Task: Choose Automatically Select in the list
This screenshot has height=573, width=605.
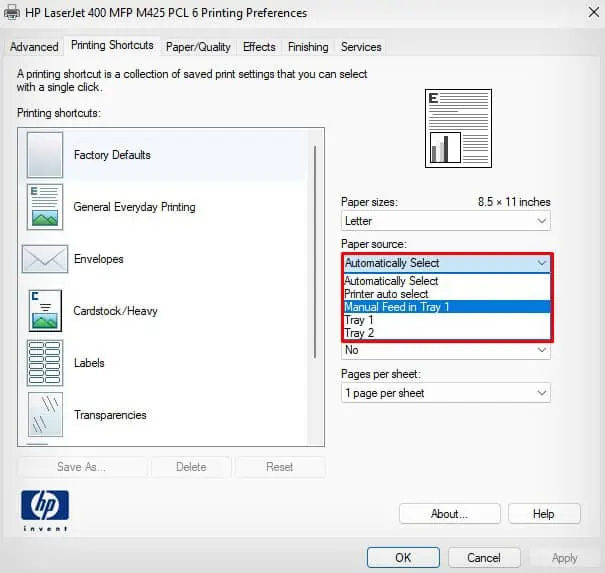Action: [x=447, y=281]
